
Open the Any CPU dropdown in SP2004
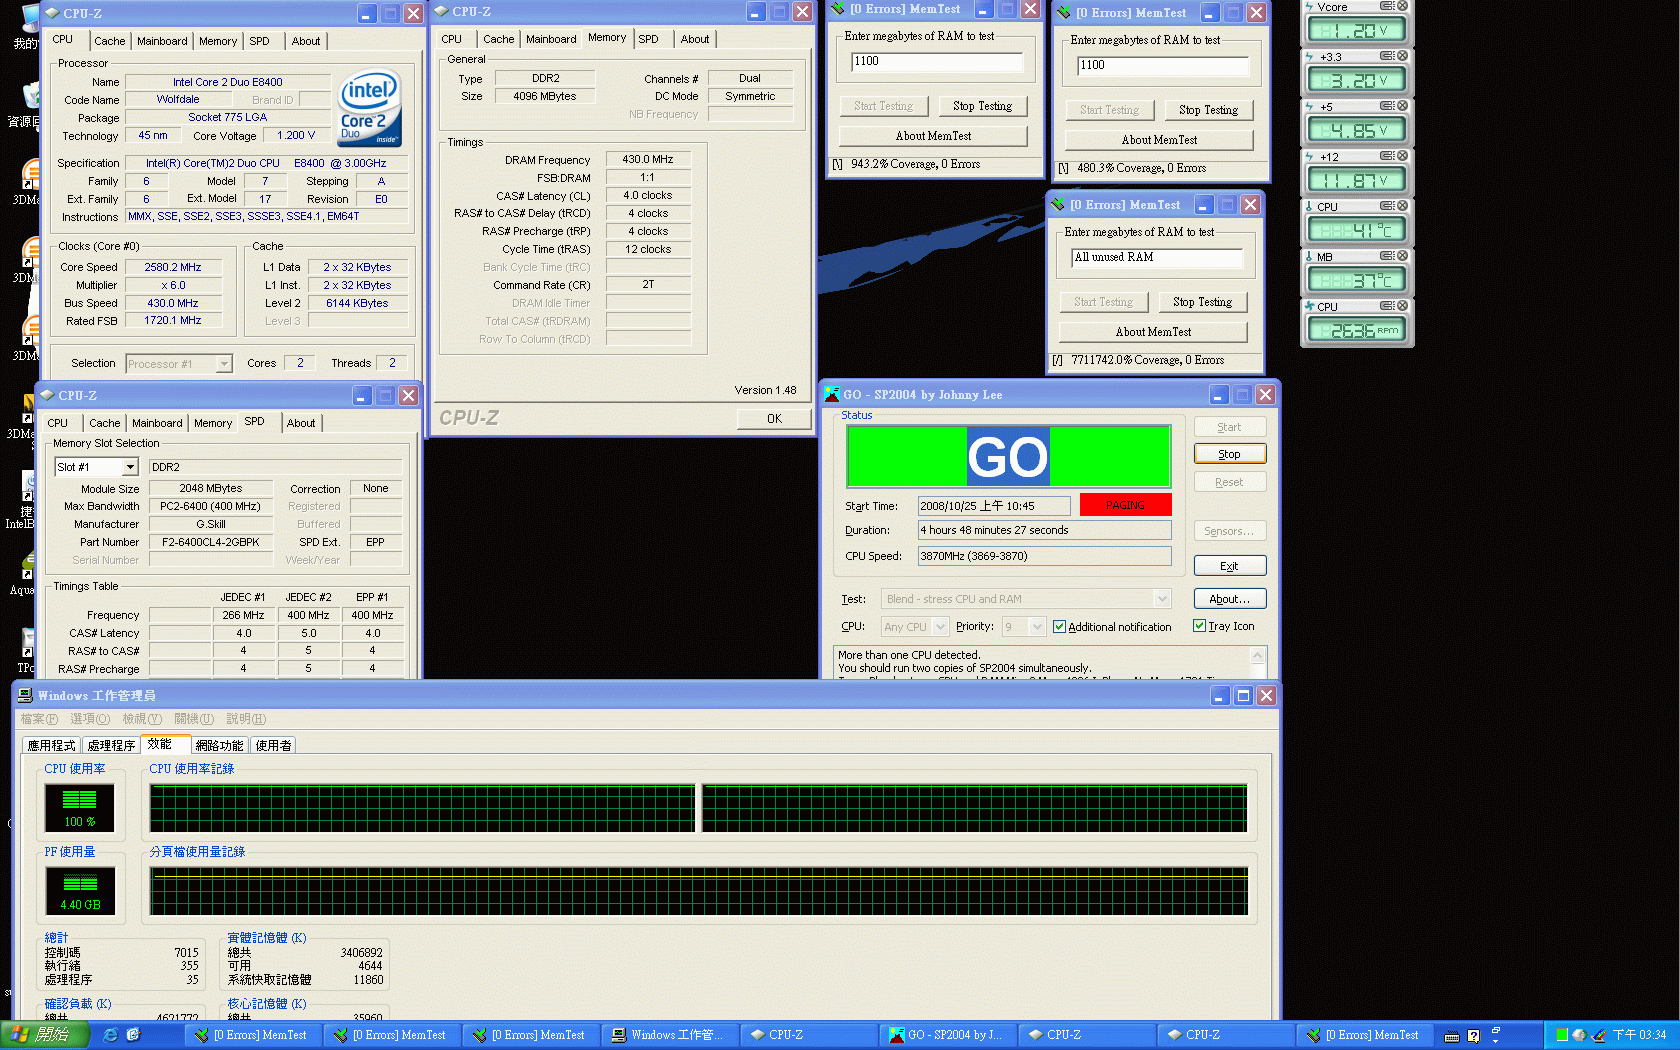tap(940, 627)
